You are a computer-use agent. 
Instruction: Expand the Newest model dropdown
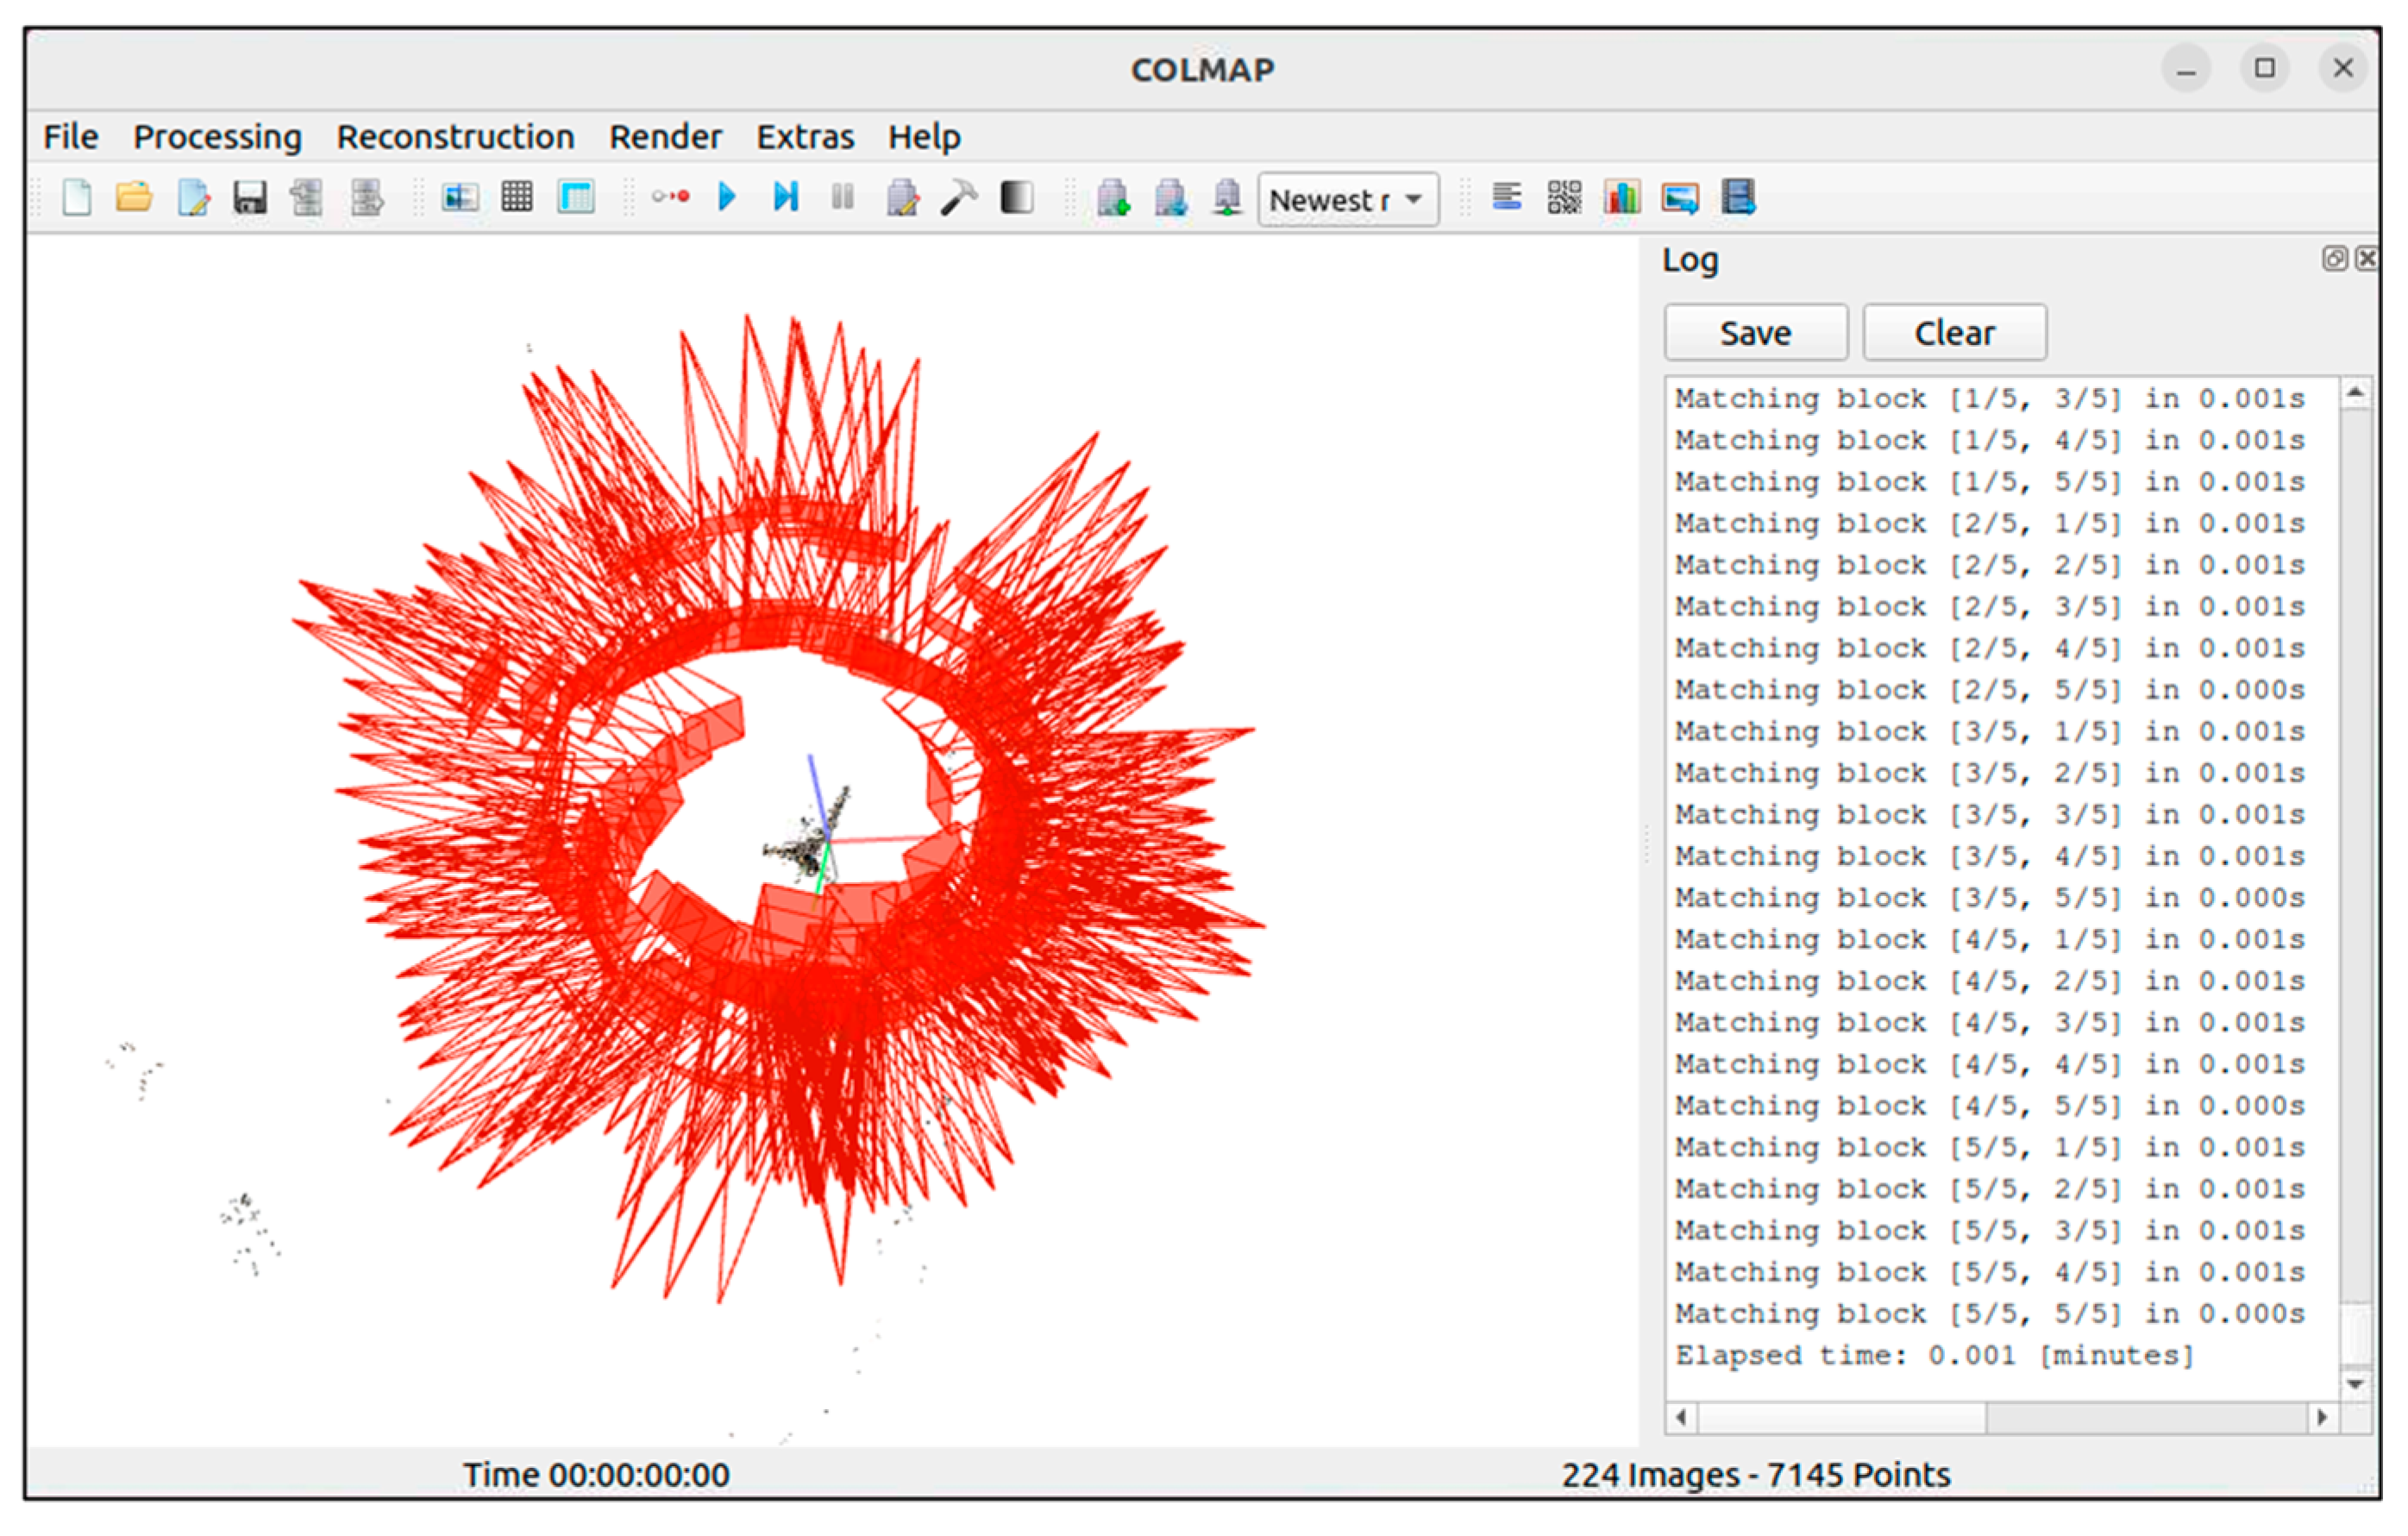click(1347, 199)
